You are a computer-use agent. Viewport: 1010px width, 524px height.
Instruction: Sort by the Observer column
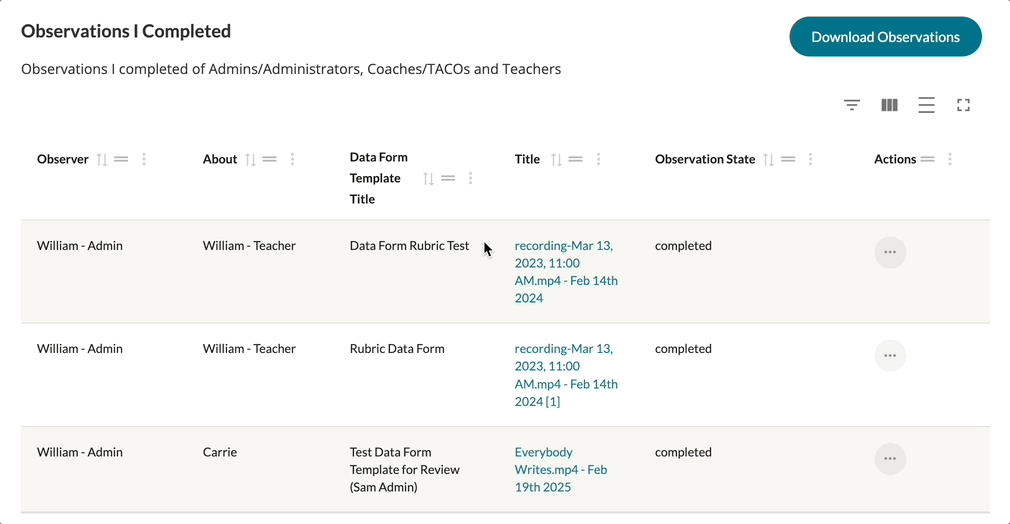tap(101, 159)
